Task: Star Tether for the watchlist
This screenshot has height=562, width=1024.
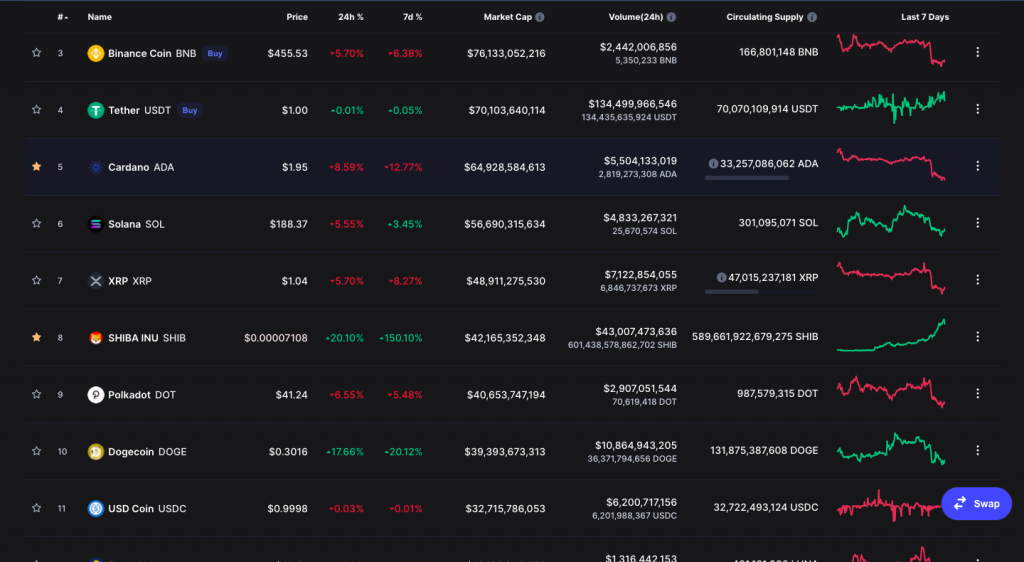Action: point(37,110)
